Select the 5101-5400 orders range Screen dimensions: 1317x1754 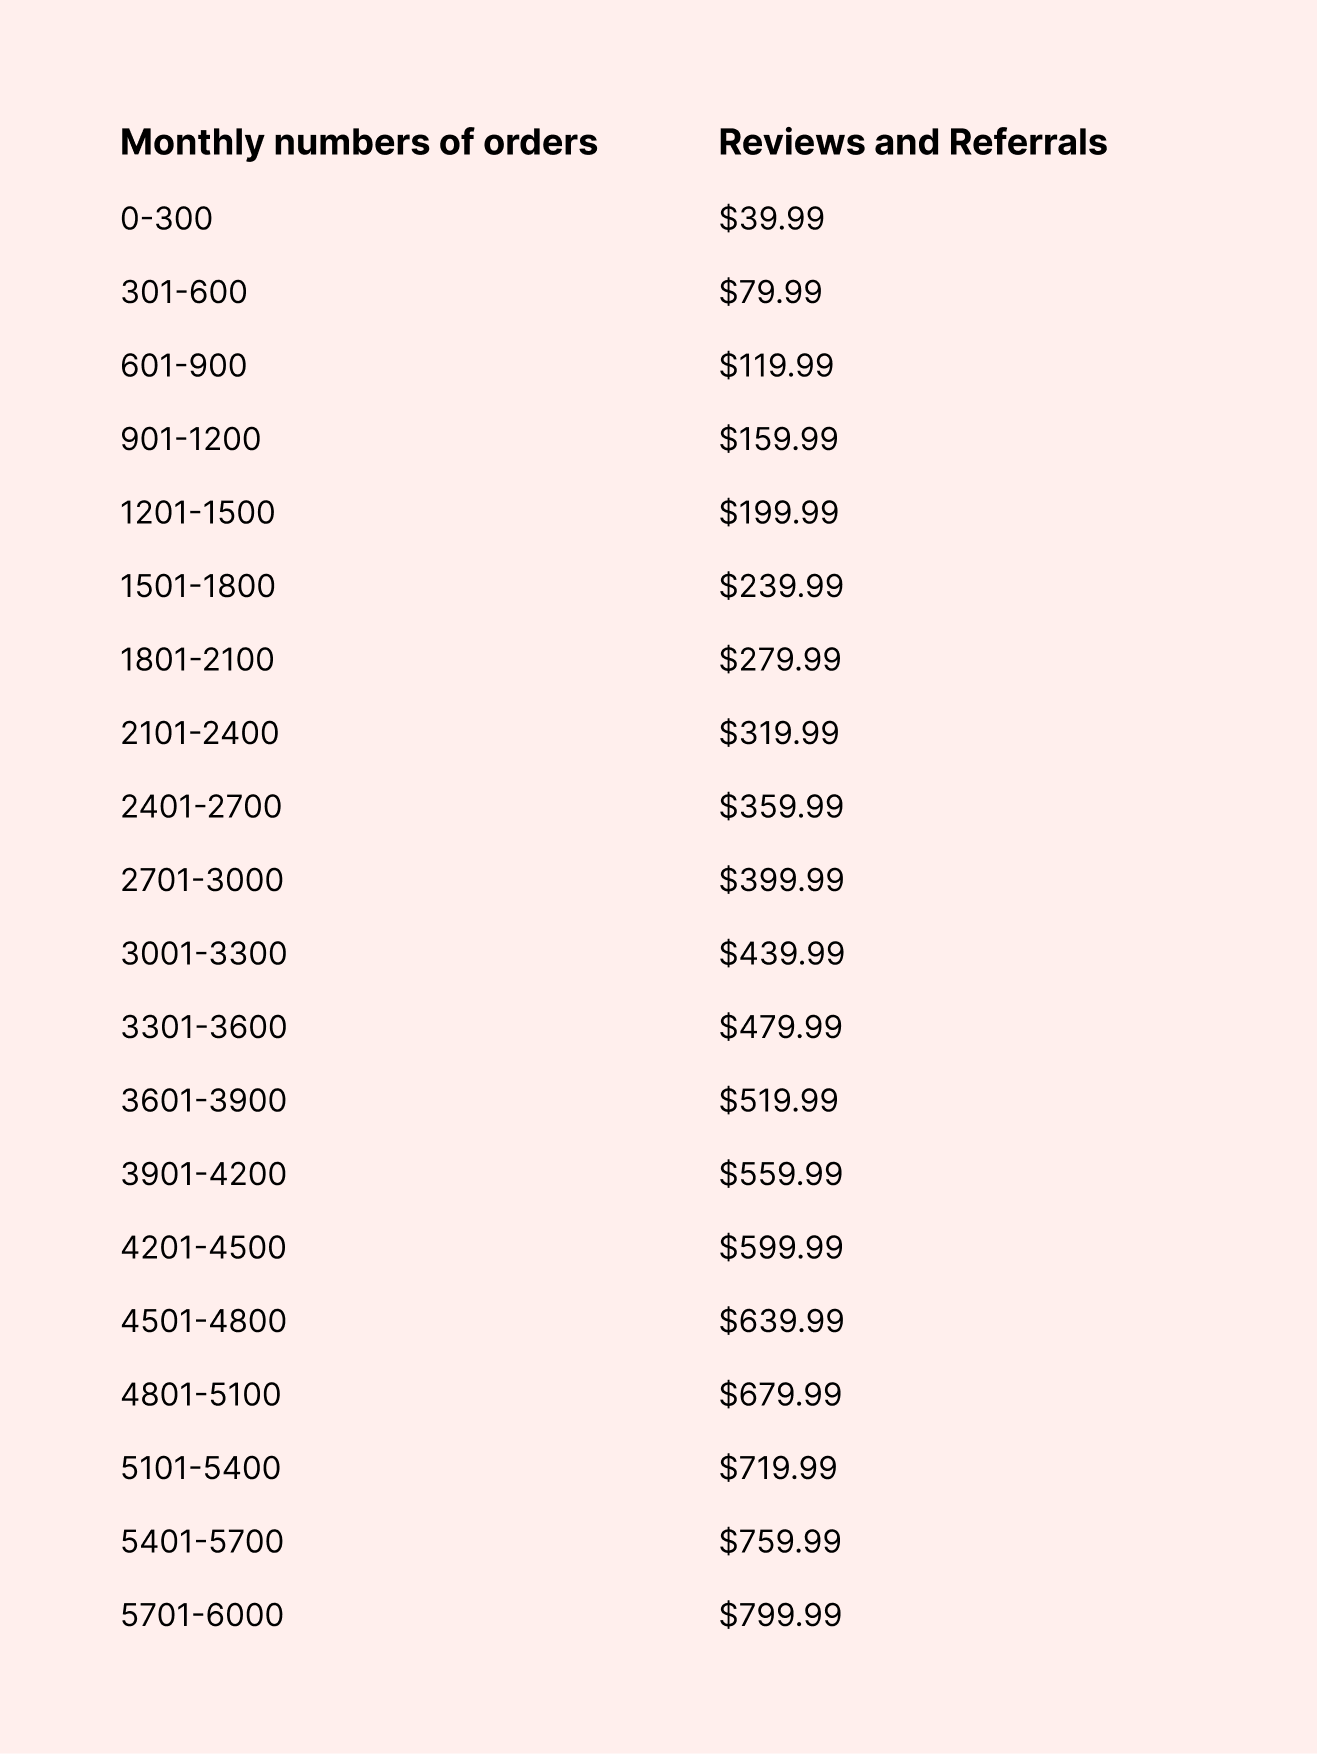pos(200,1468)
